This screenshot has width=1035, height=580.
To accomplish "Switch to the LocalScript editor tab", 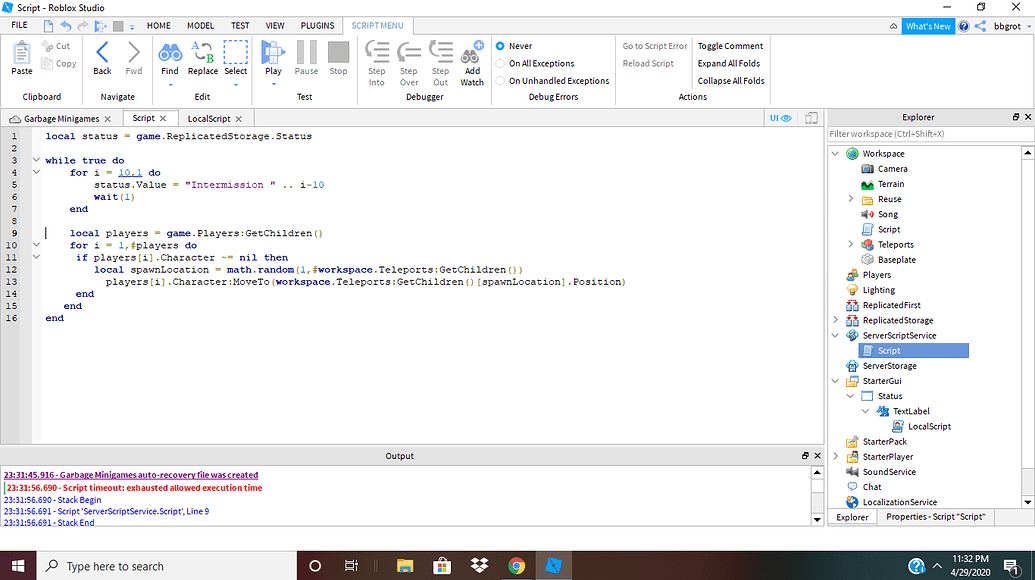I will [x=208, y=118].
